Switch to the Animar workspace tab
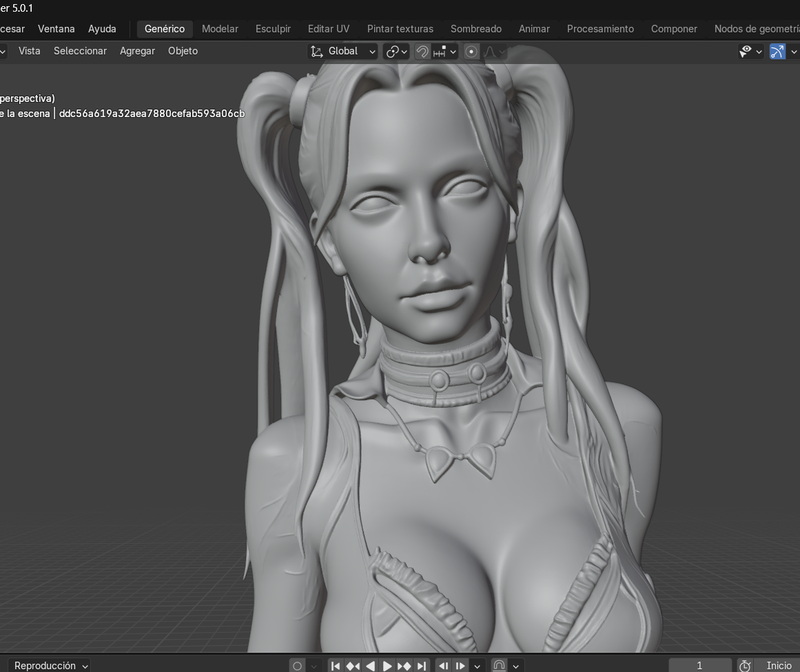 [534, 29]
